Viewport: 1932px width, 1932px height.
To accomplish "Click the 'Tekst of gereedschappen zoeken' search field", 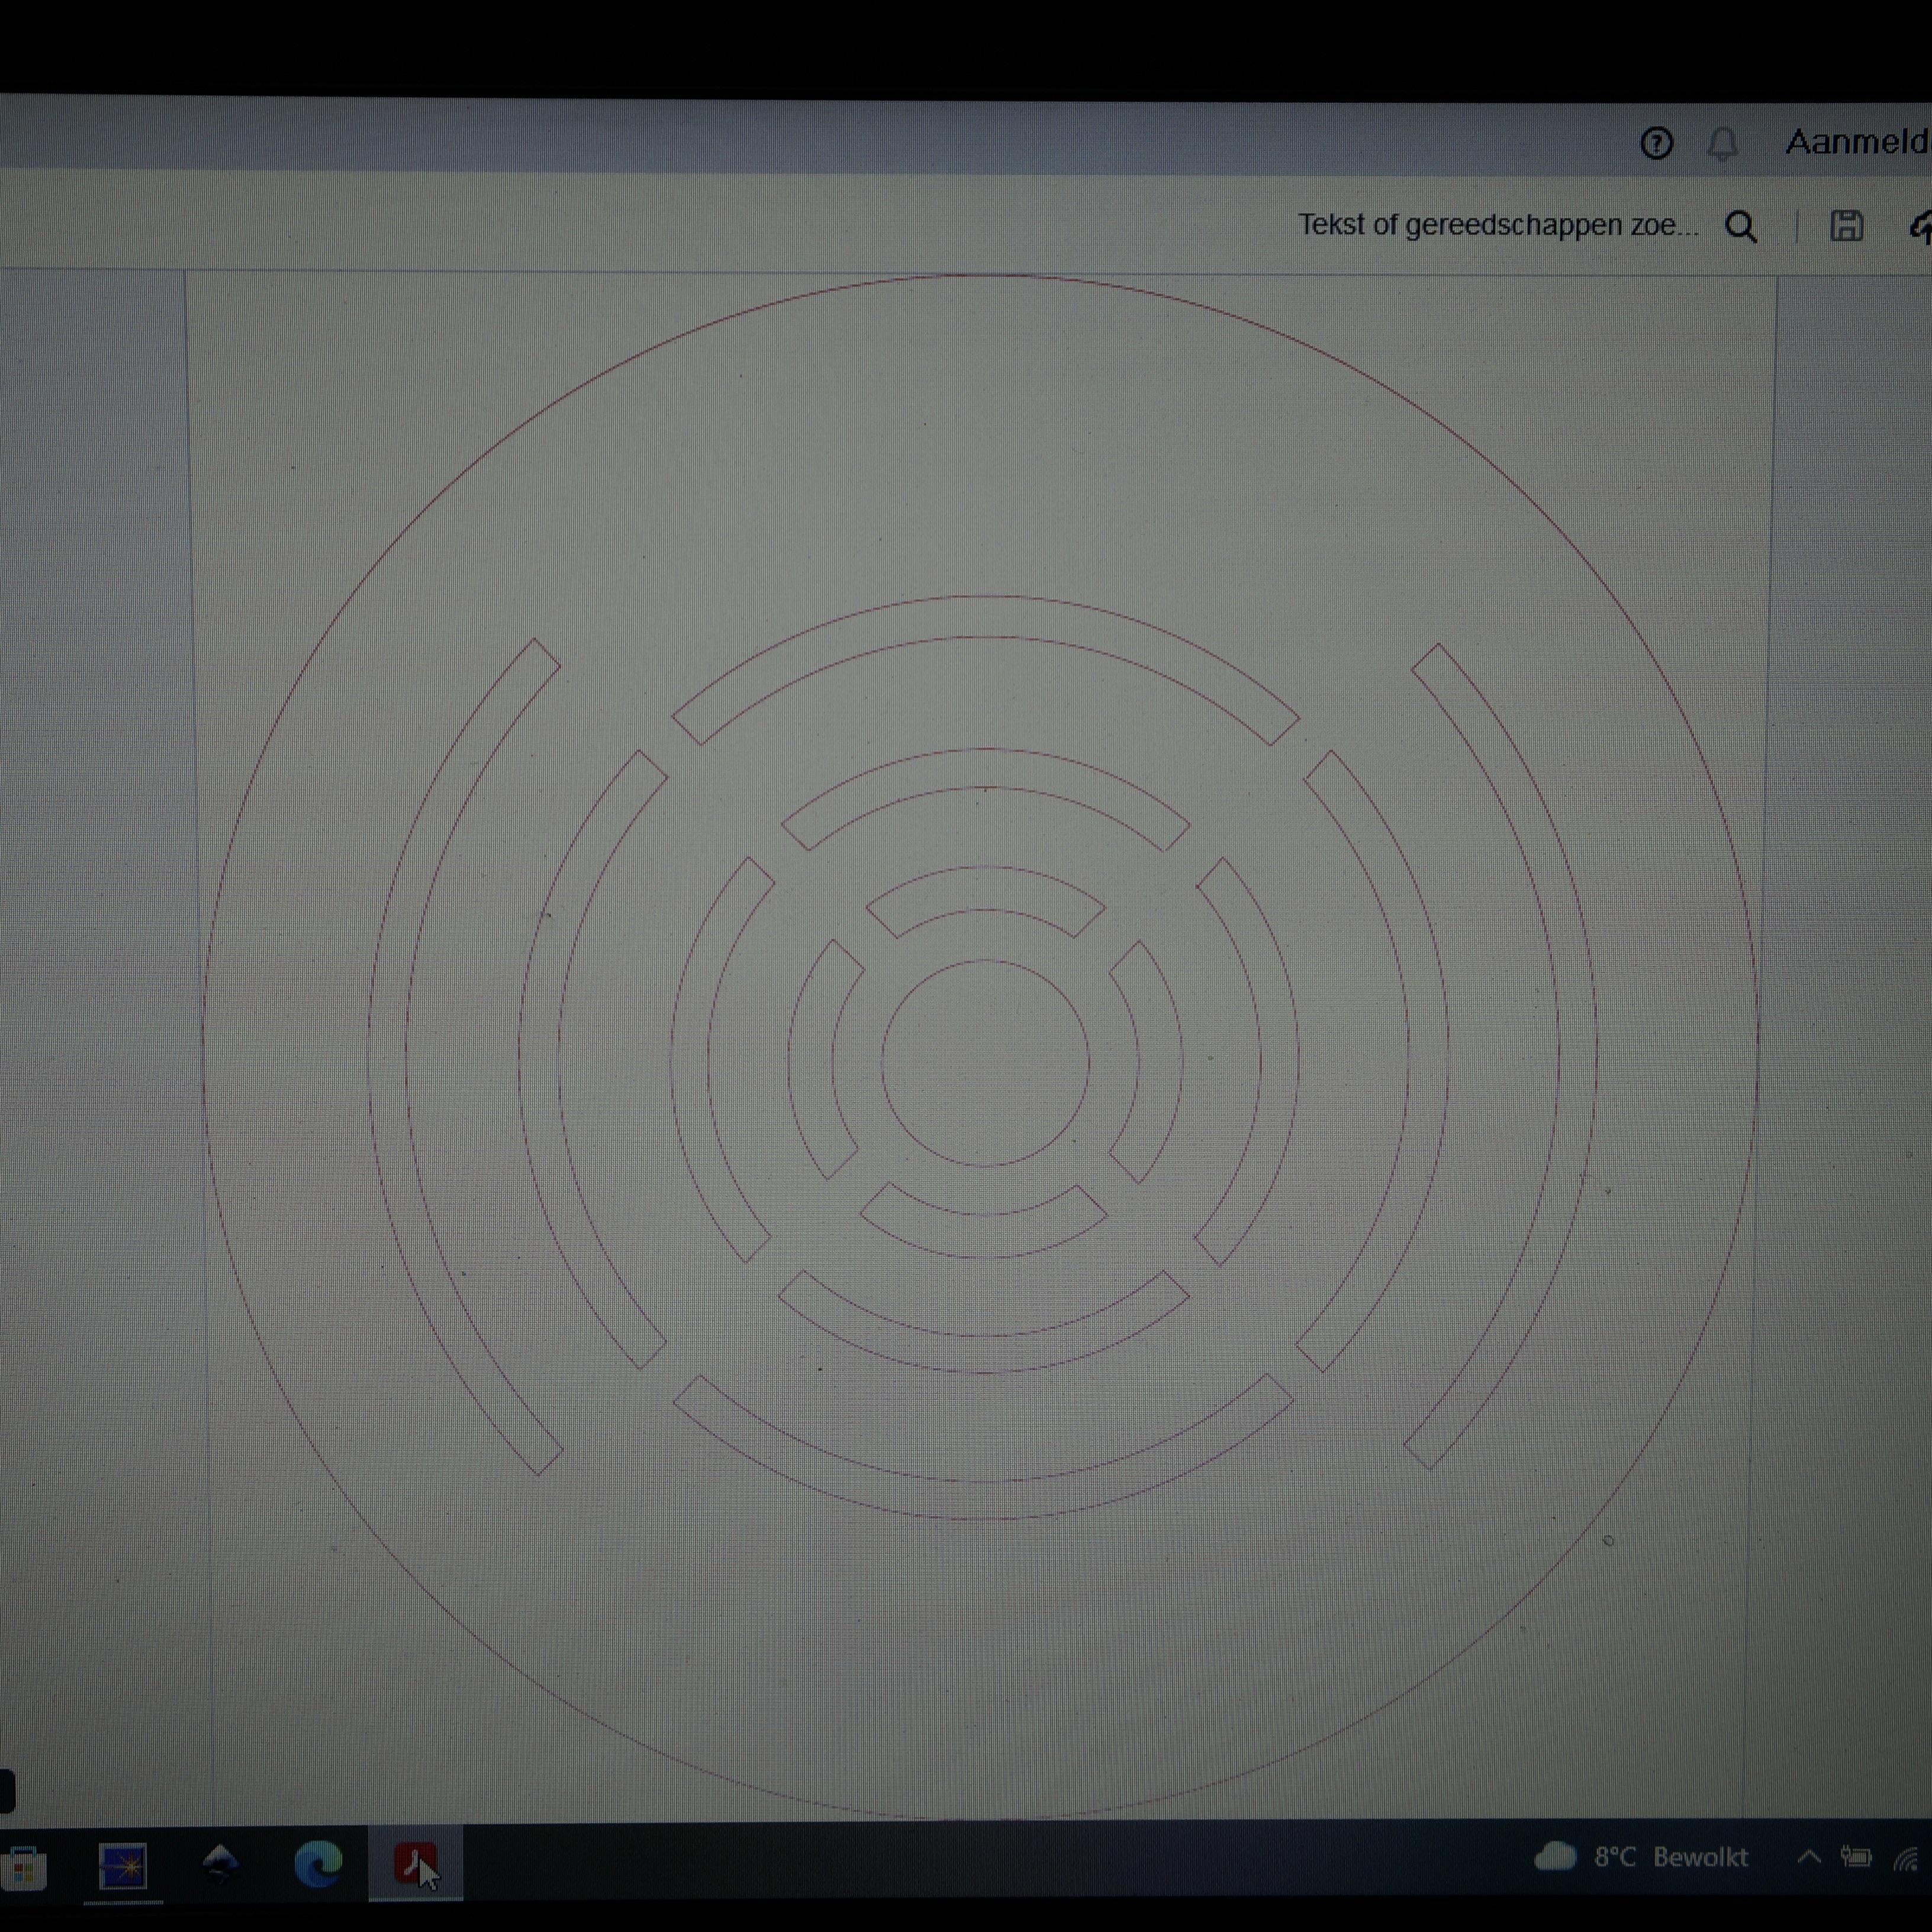I will (1497, 225).
